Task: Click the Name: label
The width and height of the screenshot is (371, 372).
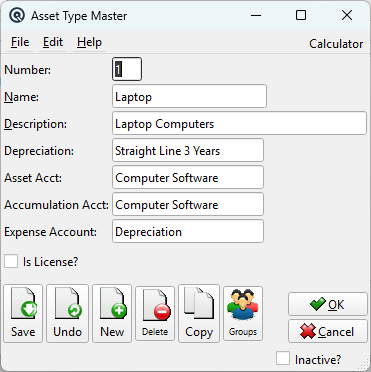Action: 22,97
